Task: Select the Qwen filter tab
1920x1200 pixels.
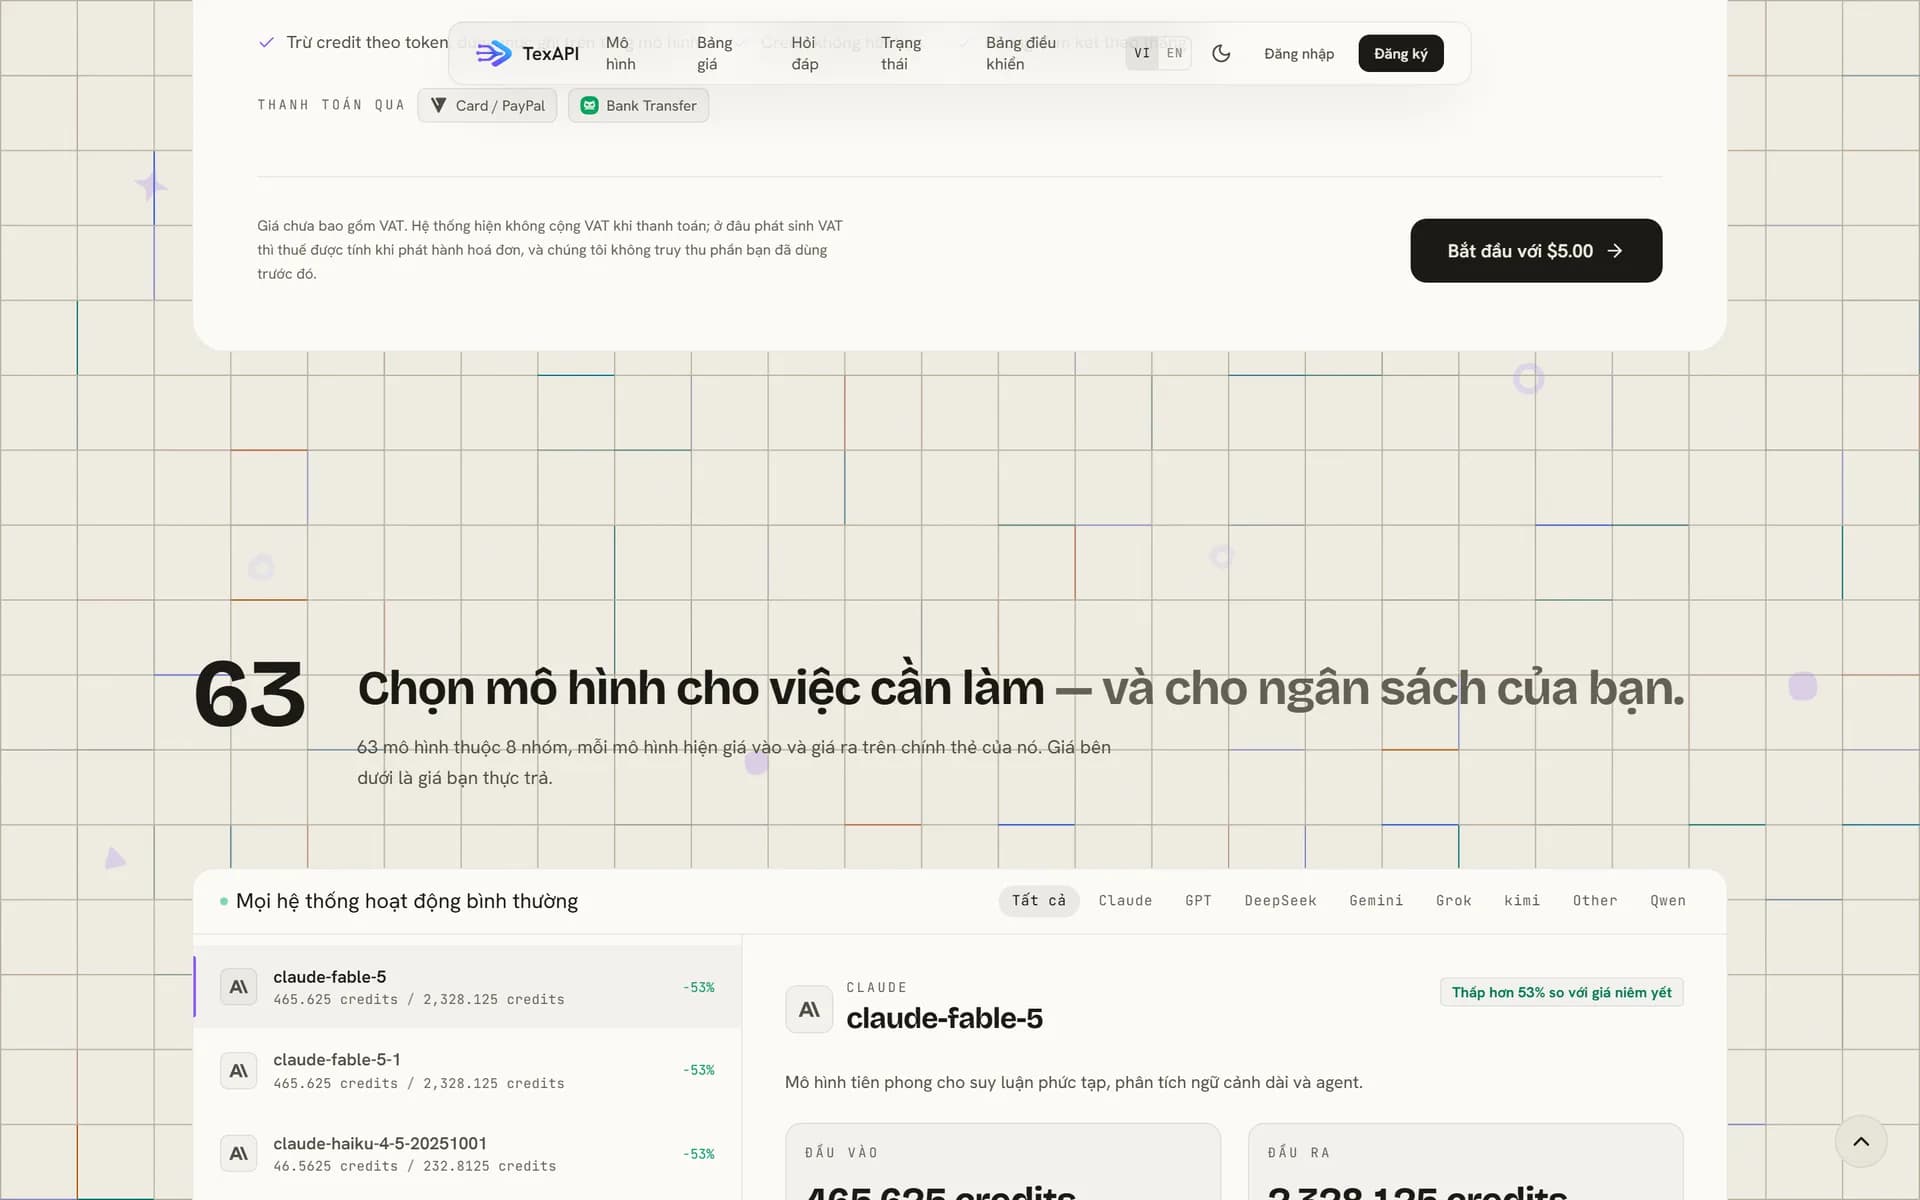Action: 1667,901
